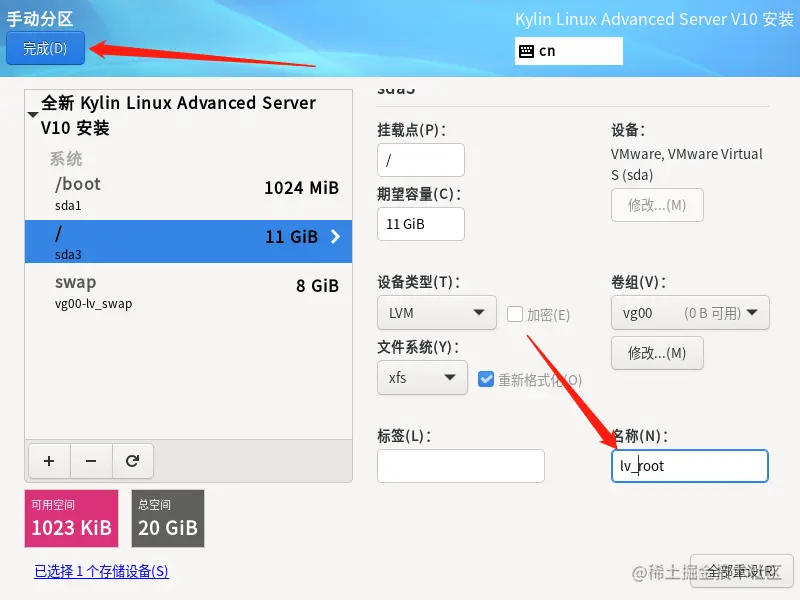Click the minus icon to remove partition
The image size is (800, 600).
click(x=91, y=461)
